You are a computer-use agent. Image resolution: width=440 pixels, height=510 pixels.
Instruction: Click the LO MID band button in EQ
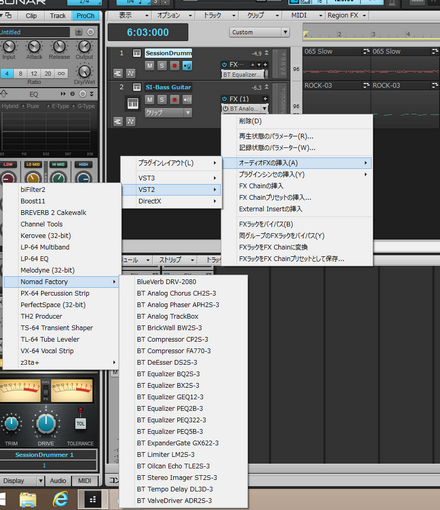coord(33,164)
